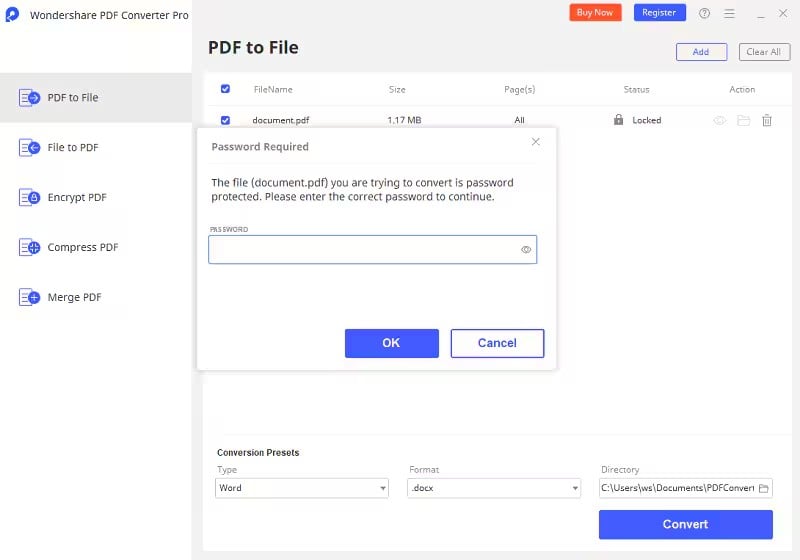The height and width of the screenshot is (560, 800).
Task: Show password using eye toggle
Action: click(526, 249)
